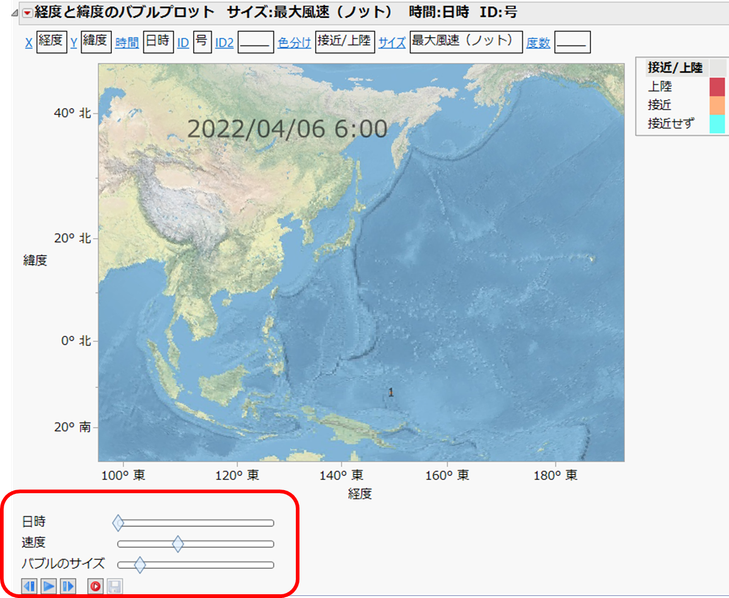Viewport: 729px width, 598px height.
Task: Click the 色分け role link
Action: click(294, 43)
